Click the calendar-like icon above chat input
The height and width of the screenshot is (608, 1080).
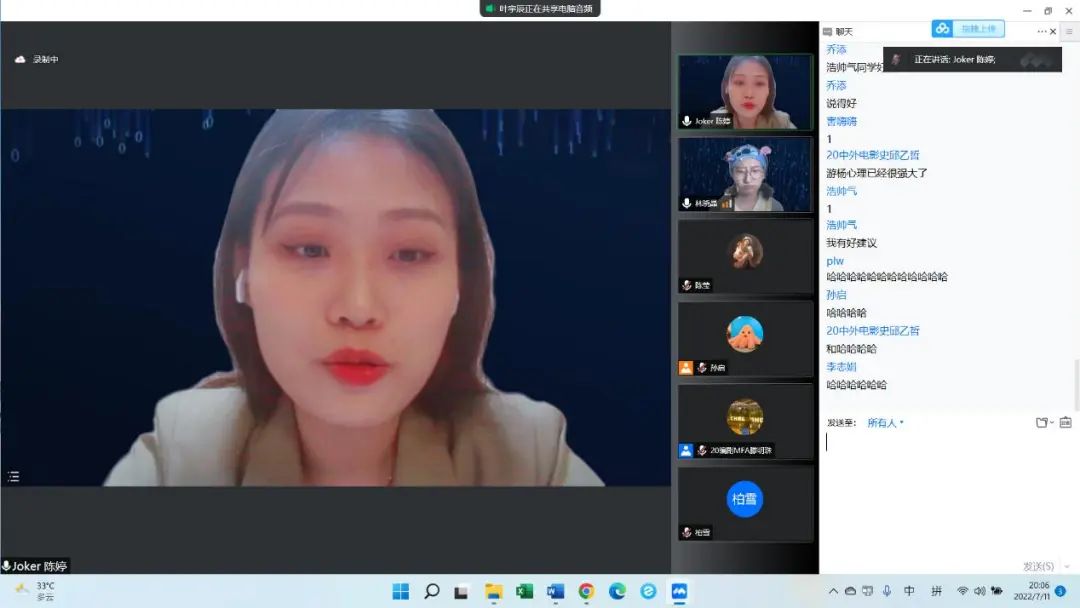pyautogui.click(x=1066, y=423)
